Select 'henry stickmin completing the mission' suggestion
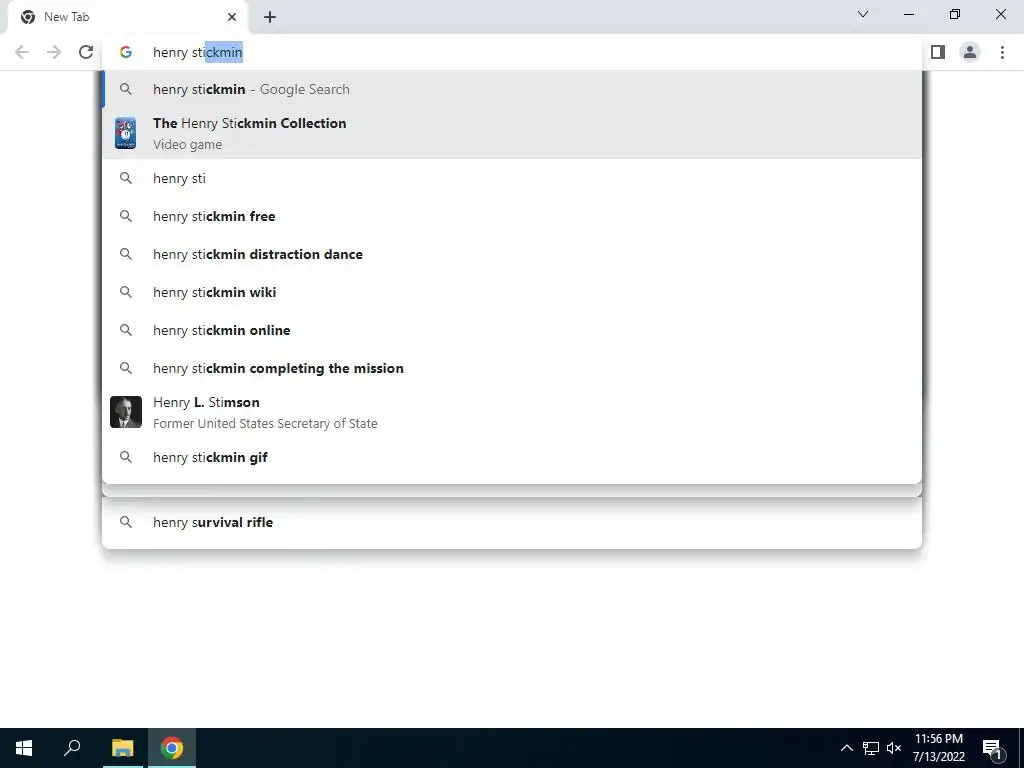The width and height of the screenshot is (1024, 768). point(512,368)
